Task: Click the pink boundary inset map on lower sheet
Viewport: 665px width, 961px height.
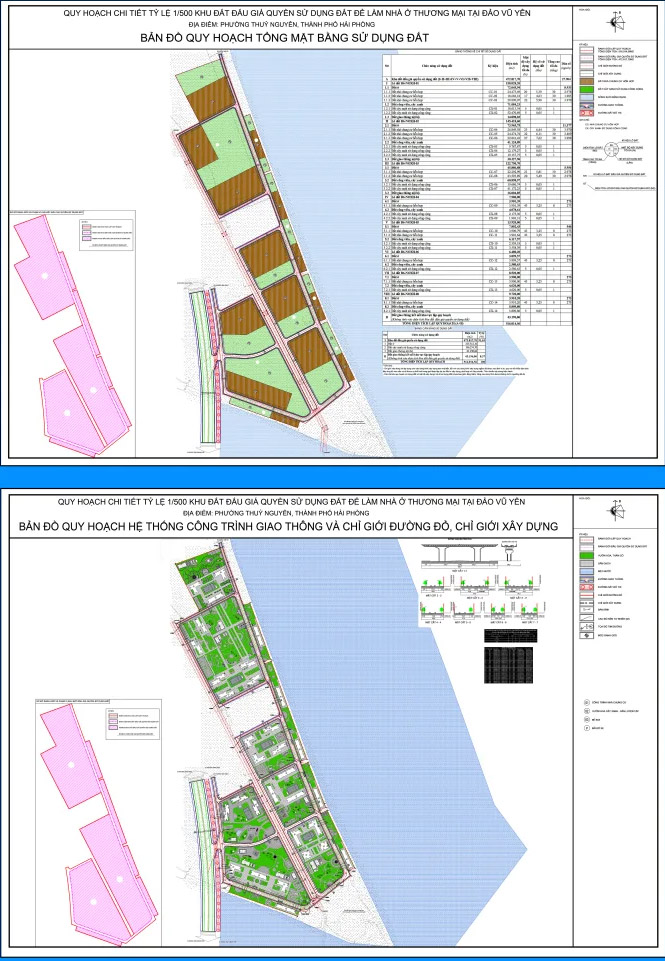Action: tap(97, 823)
